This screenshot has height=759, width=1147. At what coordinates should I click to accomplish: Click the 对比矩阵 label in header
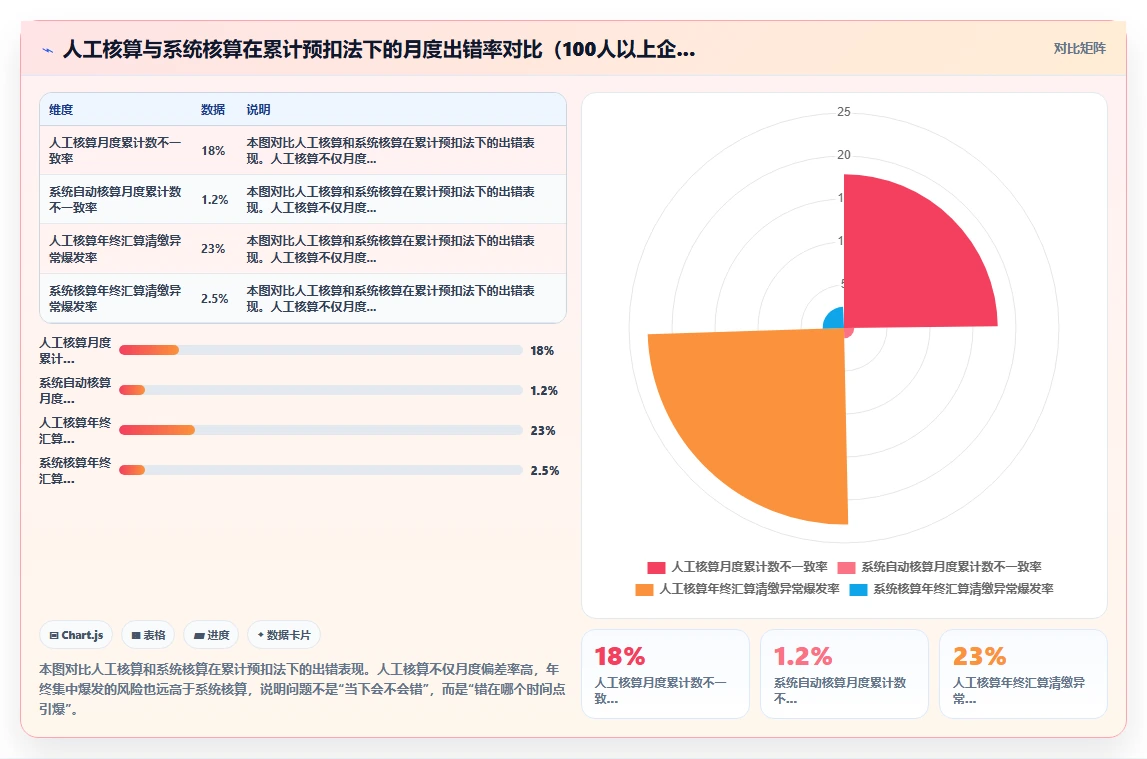(1079, 48)
